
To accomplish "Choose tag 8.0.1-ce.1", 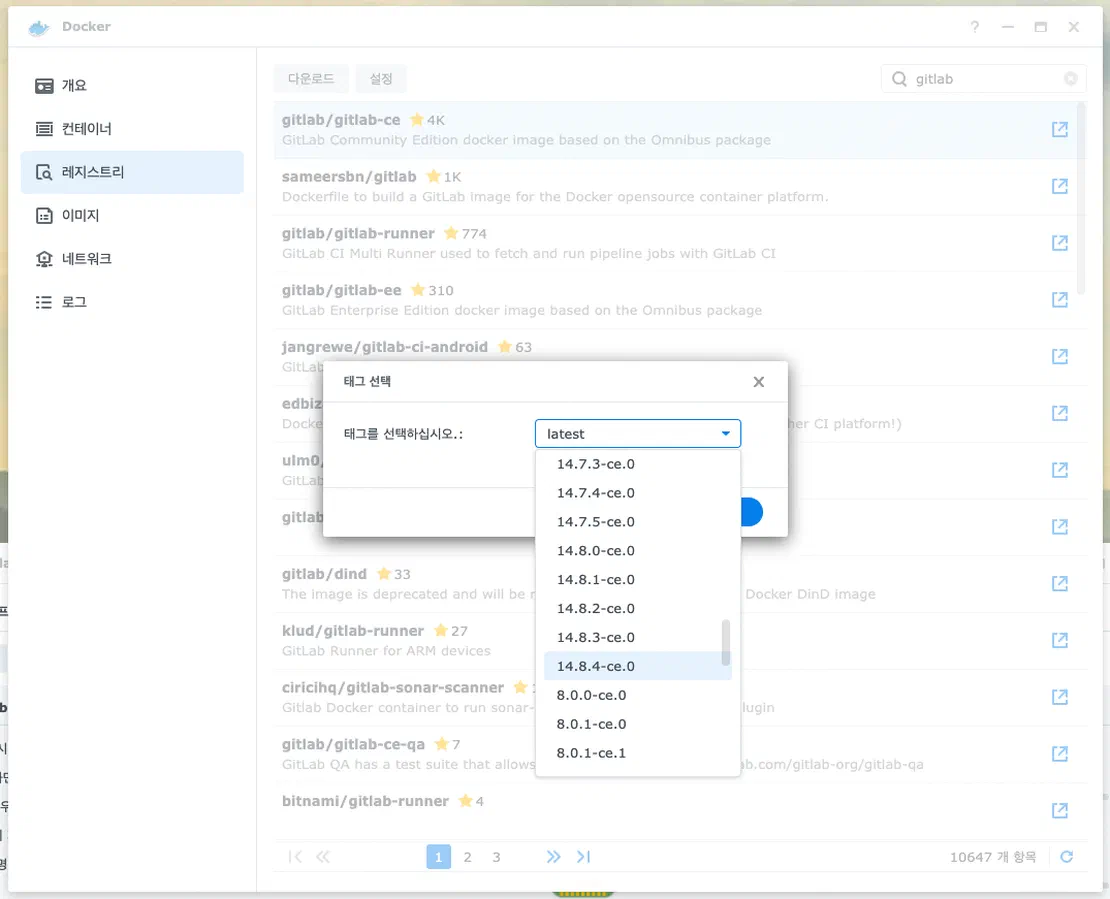I will 637,753.
